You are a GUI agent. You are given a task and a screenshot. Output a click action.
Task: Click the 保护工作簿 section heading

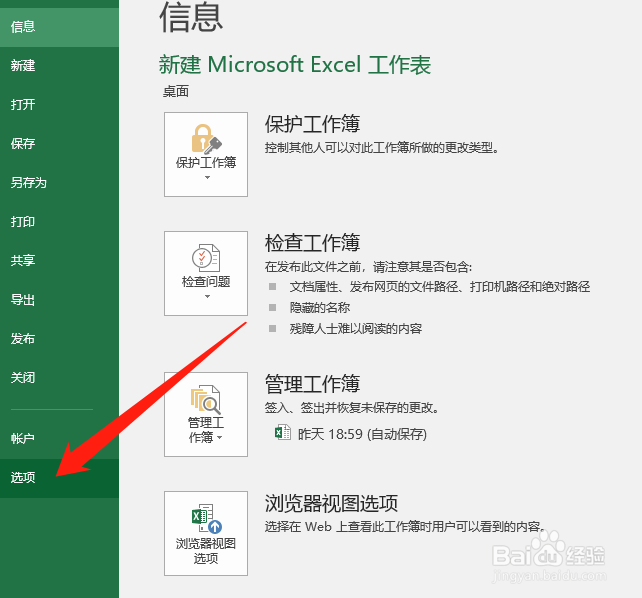(312, 124)
